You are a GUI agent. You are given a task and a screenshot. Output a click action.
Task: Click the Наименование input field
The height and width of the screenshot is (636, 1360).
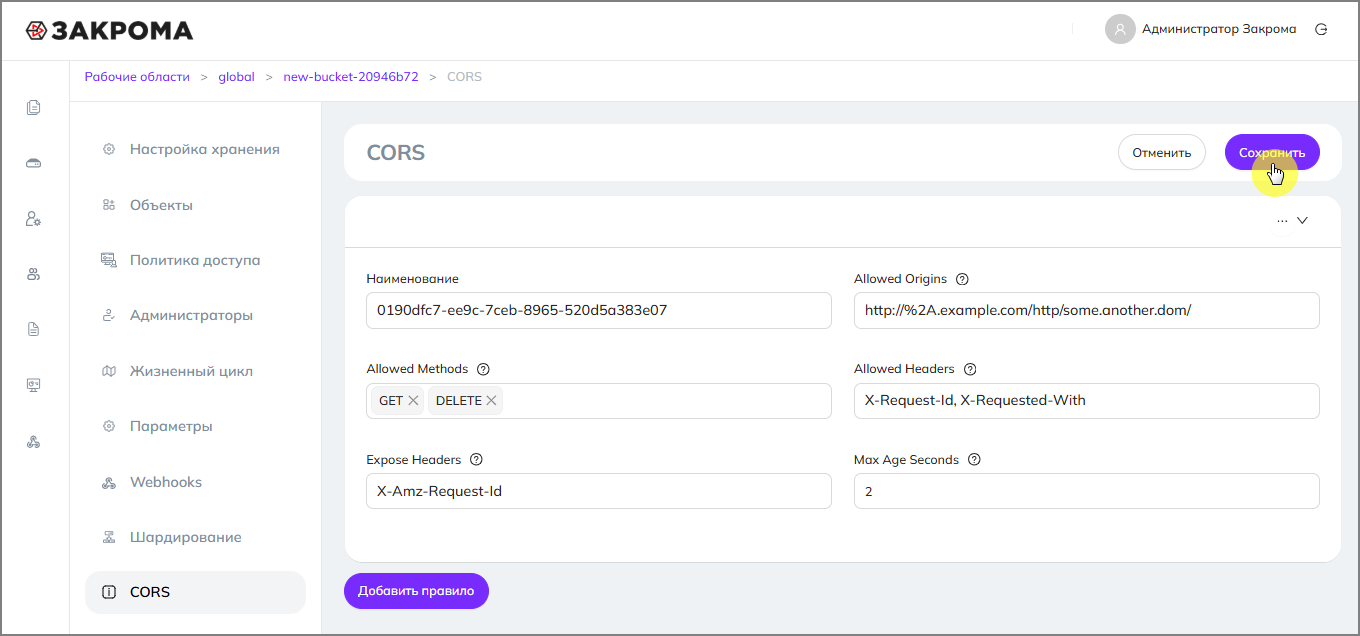[599, 310]
